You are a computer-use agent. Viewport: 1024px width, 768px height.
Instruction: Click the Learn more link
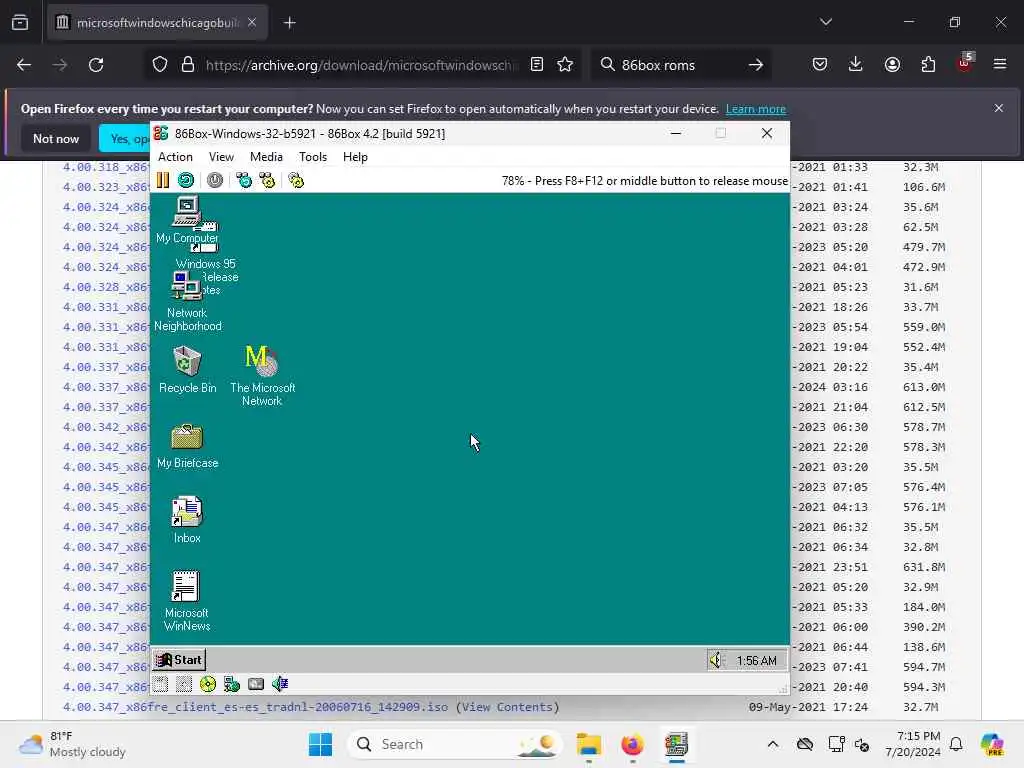756,109
